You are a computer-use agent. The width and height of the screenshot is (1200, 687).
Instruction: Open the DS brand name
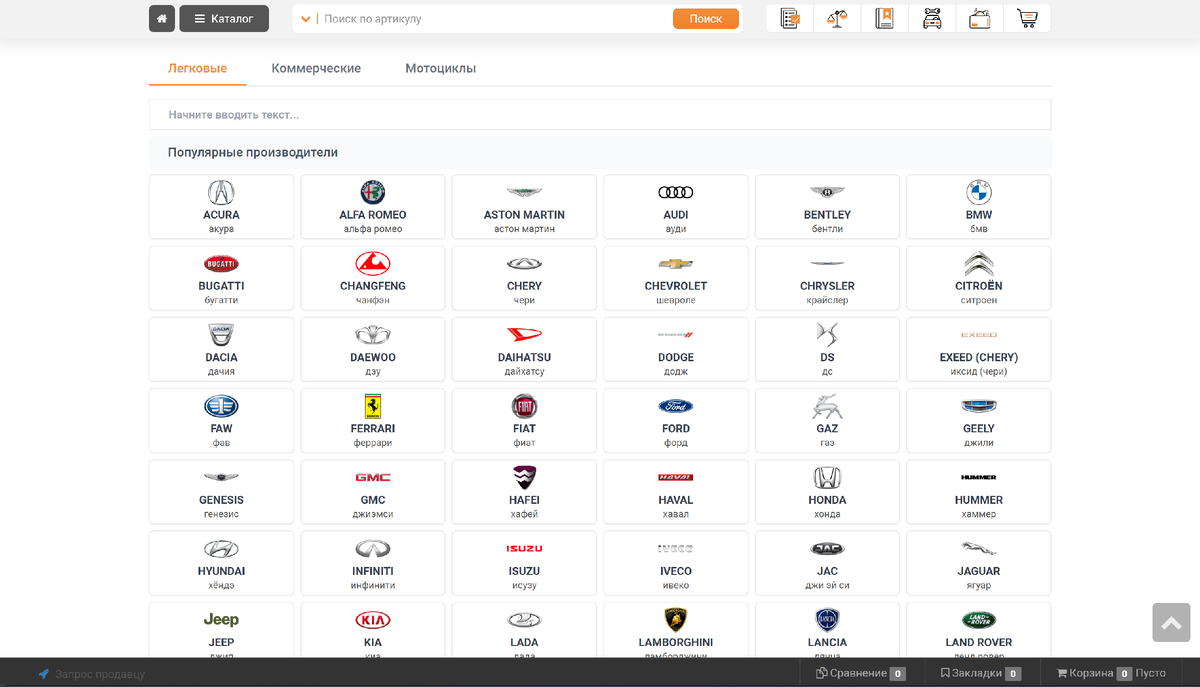(x=827, y=357)
